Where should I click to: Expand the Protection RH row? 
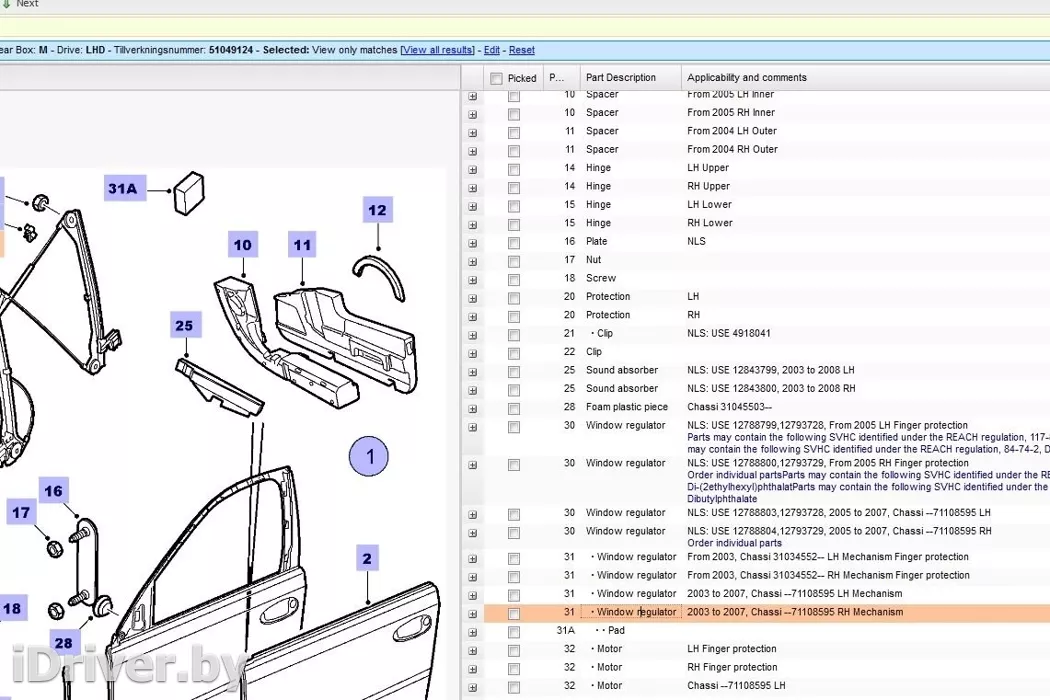473,317
